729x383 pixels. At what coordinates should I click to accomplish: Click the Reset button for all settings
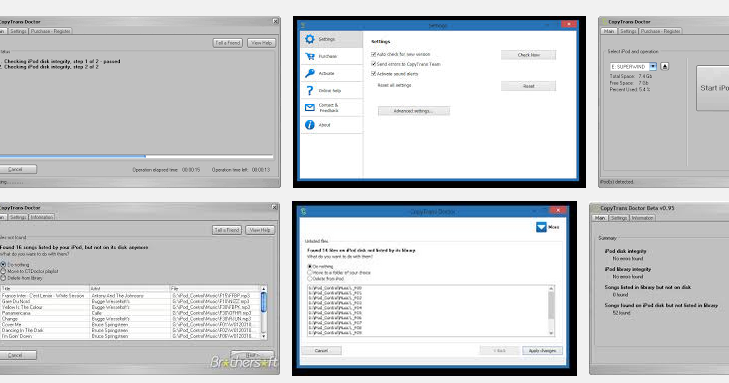(528, 86)
